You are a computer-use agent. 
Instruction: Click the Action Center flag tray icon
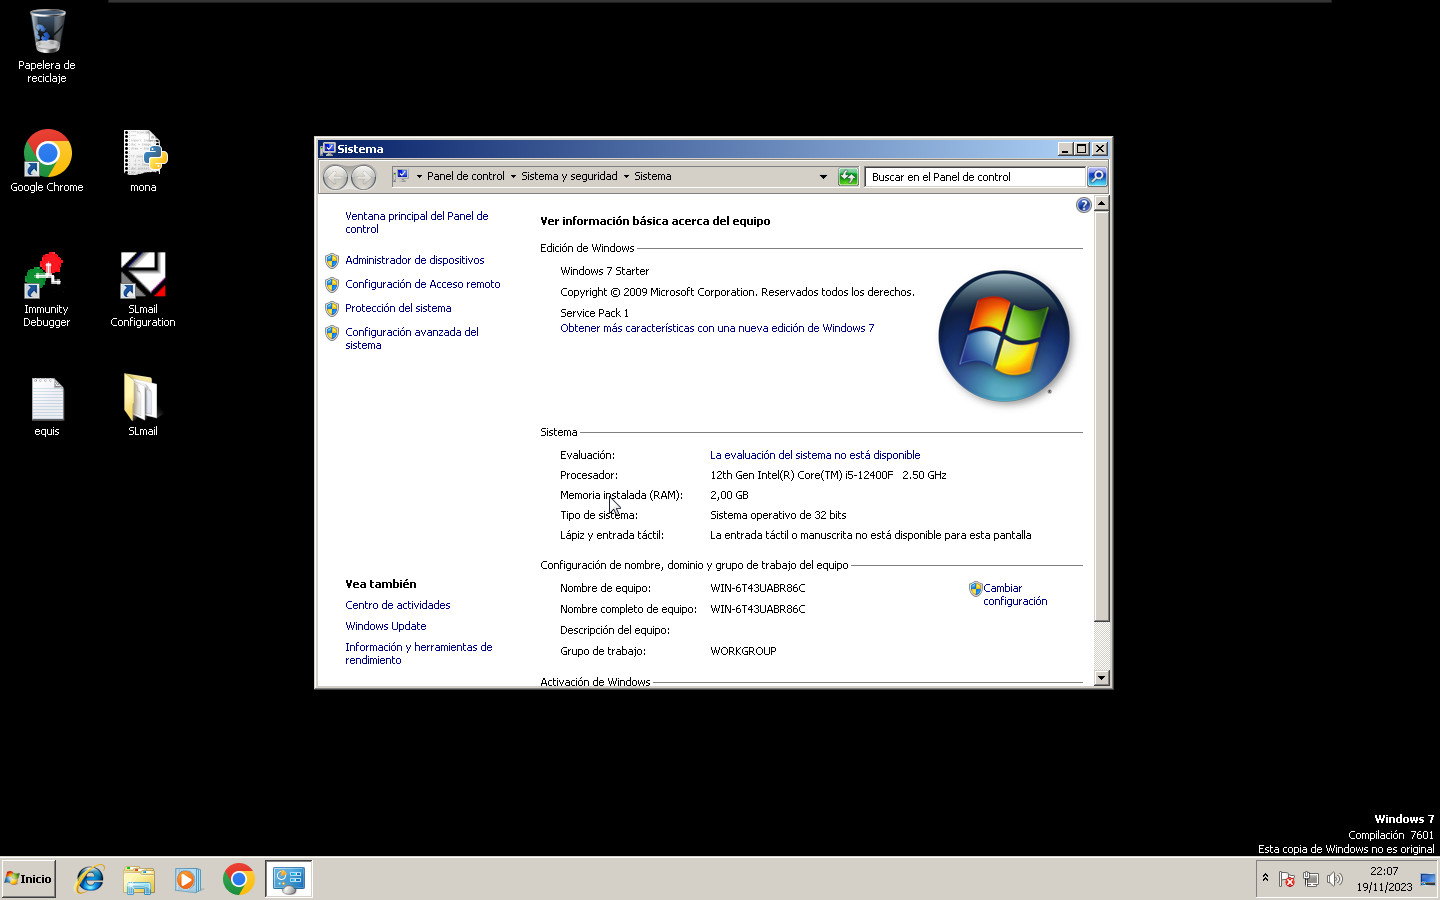[x=1287, y=880]
